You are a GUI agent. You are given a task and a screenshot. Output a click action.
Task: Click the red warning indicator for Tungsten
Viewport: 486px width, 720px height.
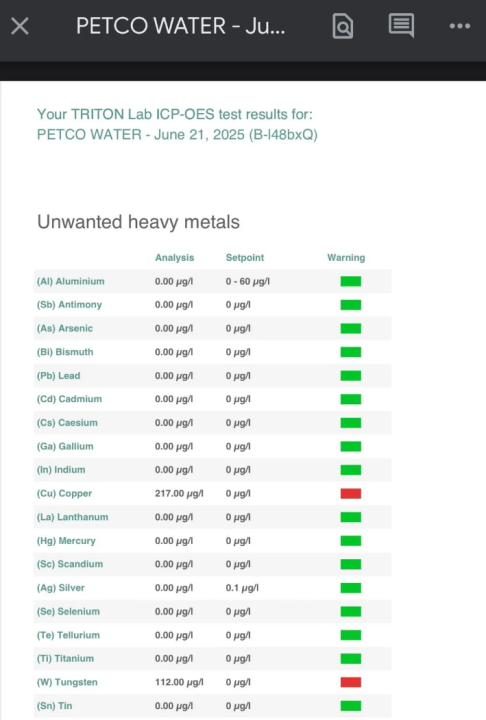[x=350, y=682]
